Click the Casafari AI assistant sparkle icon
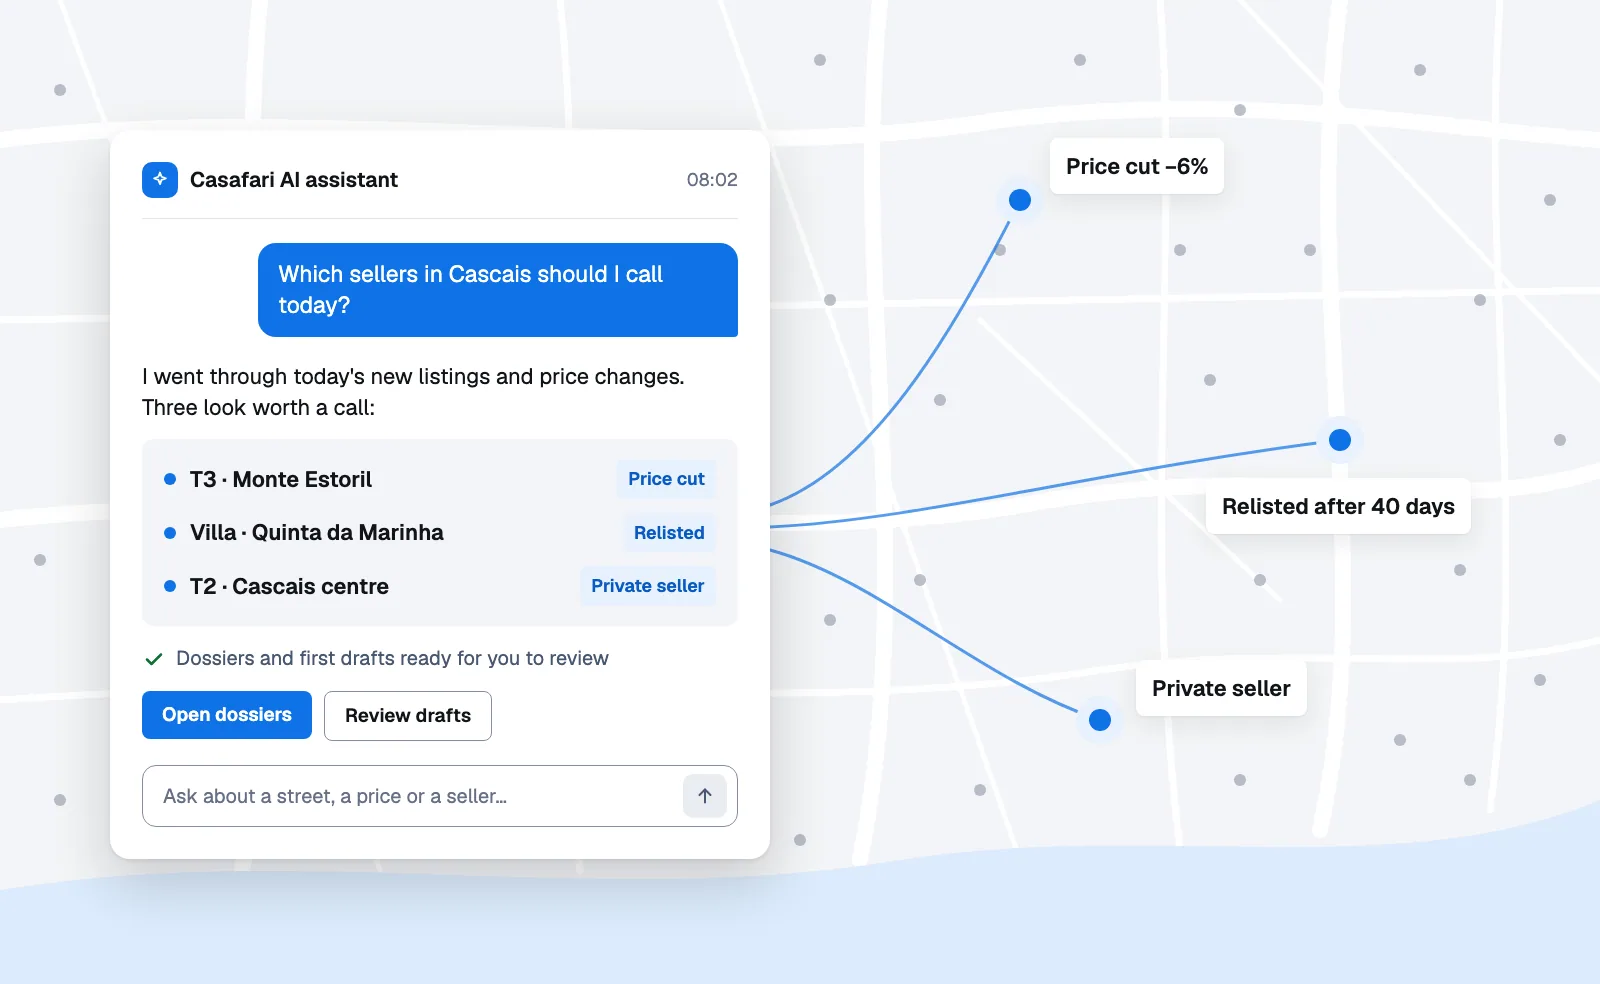This screenshot has width=1600, height=984. tap(160, 180)
